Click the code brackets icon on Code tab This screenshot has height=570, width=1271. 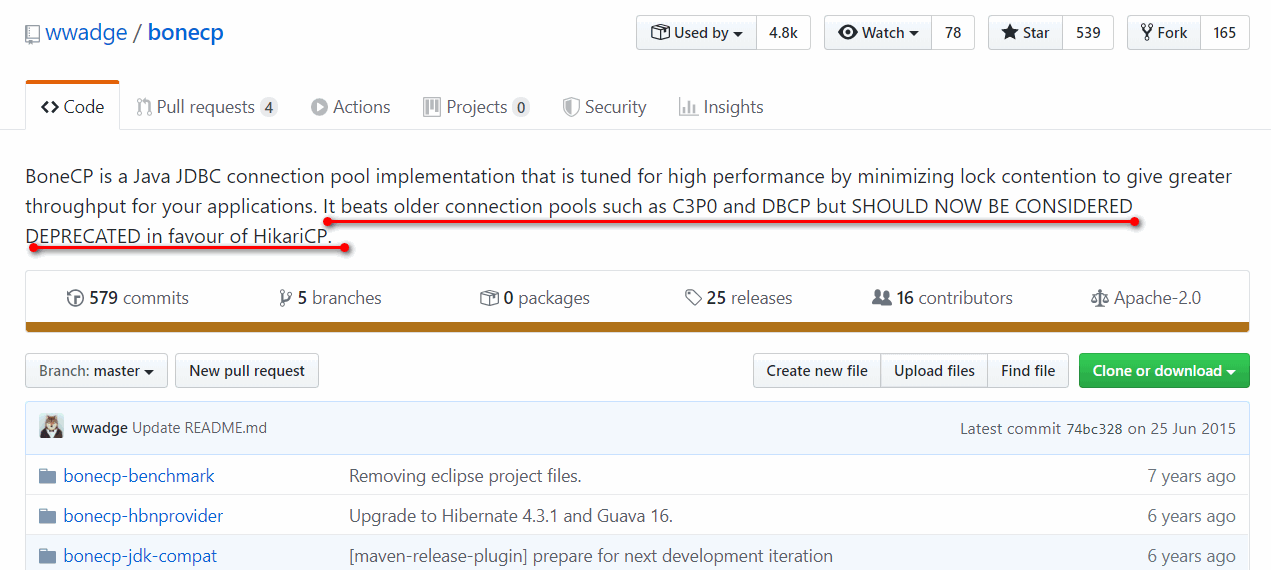(50, 107)
